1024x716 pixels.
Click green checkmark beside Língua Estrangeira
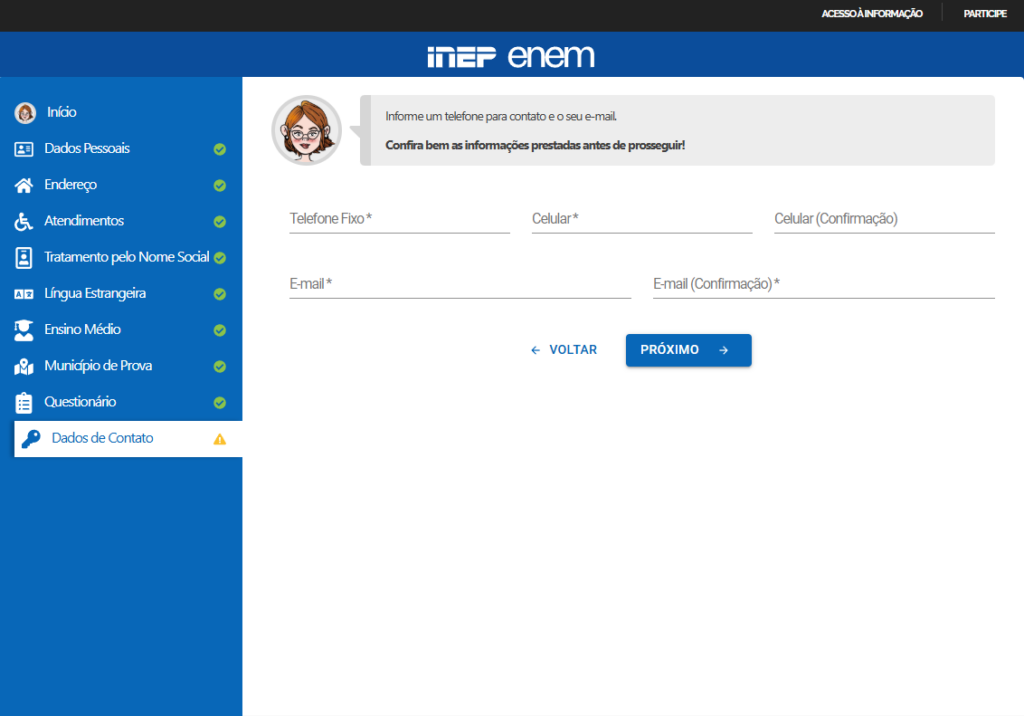[x=220, y=294]
